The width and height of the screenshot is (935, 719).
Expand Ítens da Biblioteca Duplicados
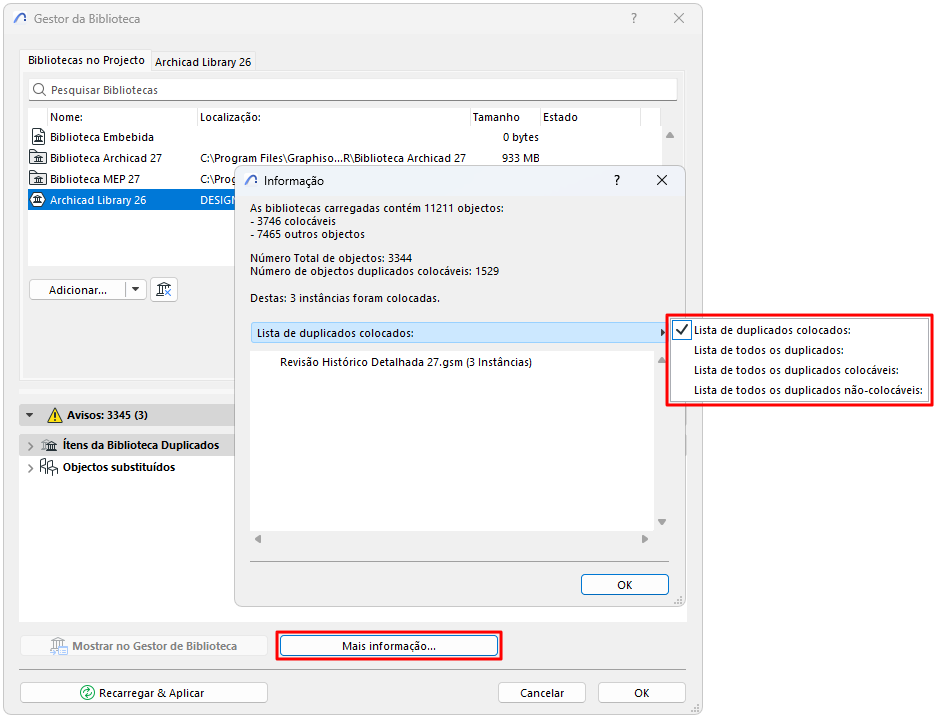[30, 446]
